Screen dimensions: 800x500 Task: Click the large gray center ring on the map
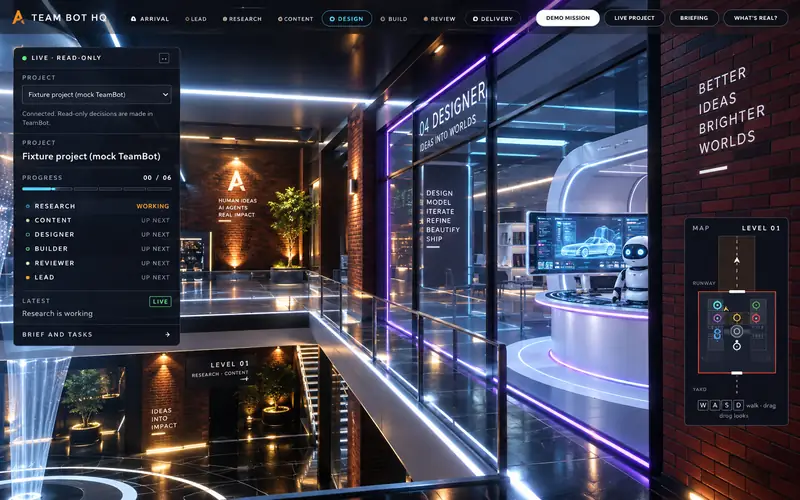point(737,331)
